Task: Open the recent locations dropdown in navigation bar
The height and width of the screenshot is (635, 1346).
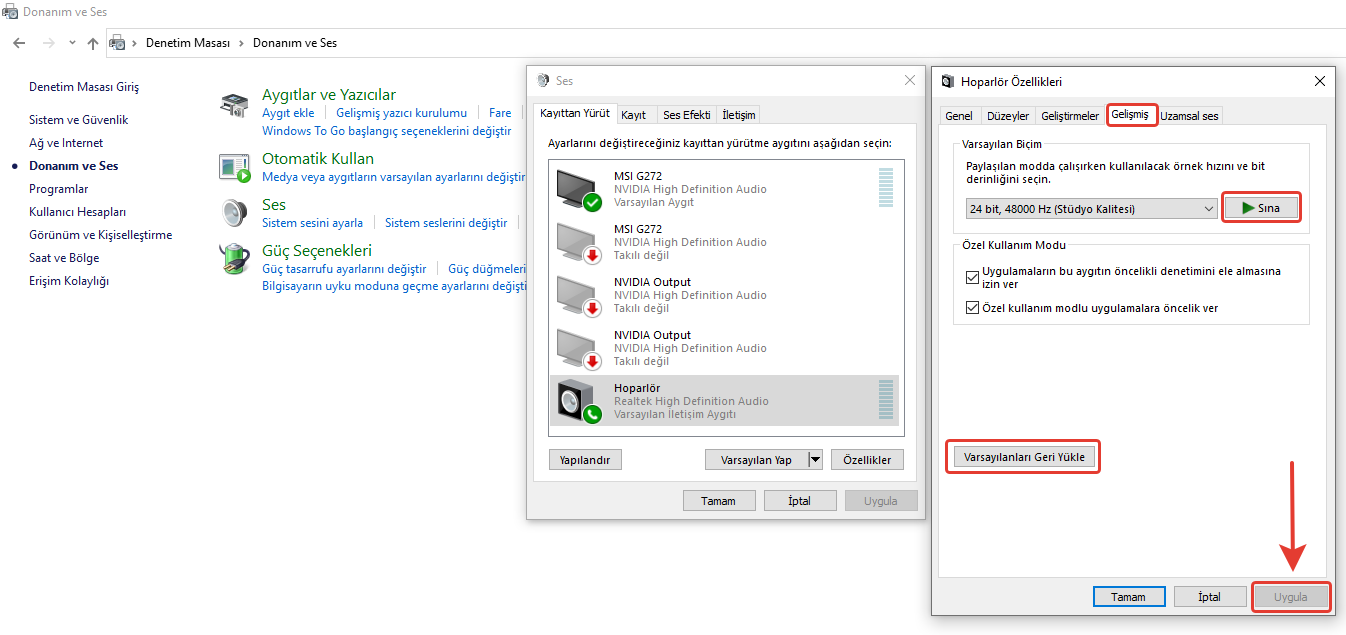Action: (72, 43)
